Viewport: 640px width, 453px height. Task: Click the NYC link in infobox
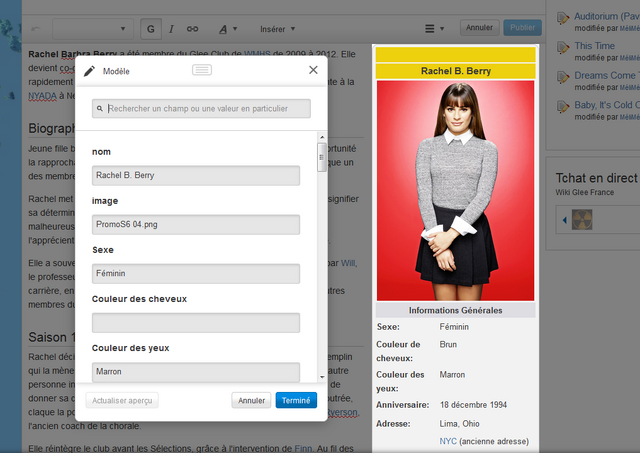click(448, 441)
